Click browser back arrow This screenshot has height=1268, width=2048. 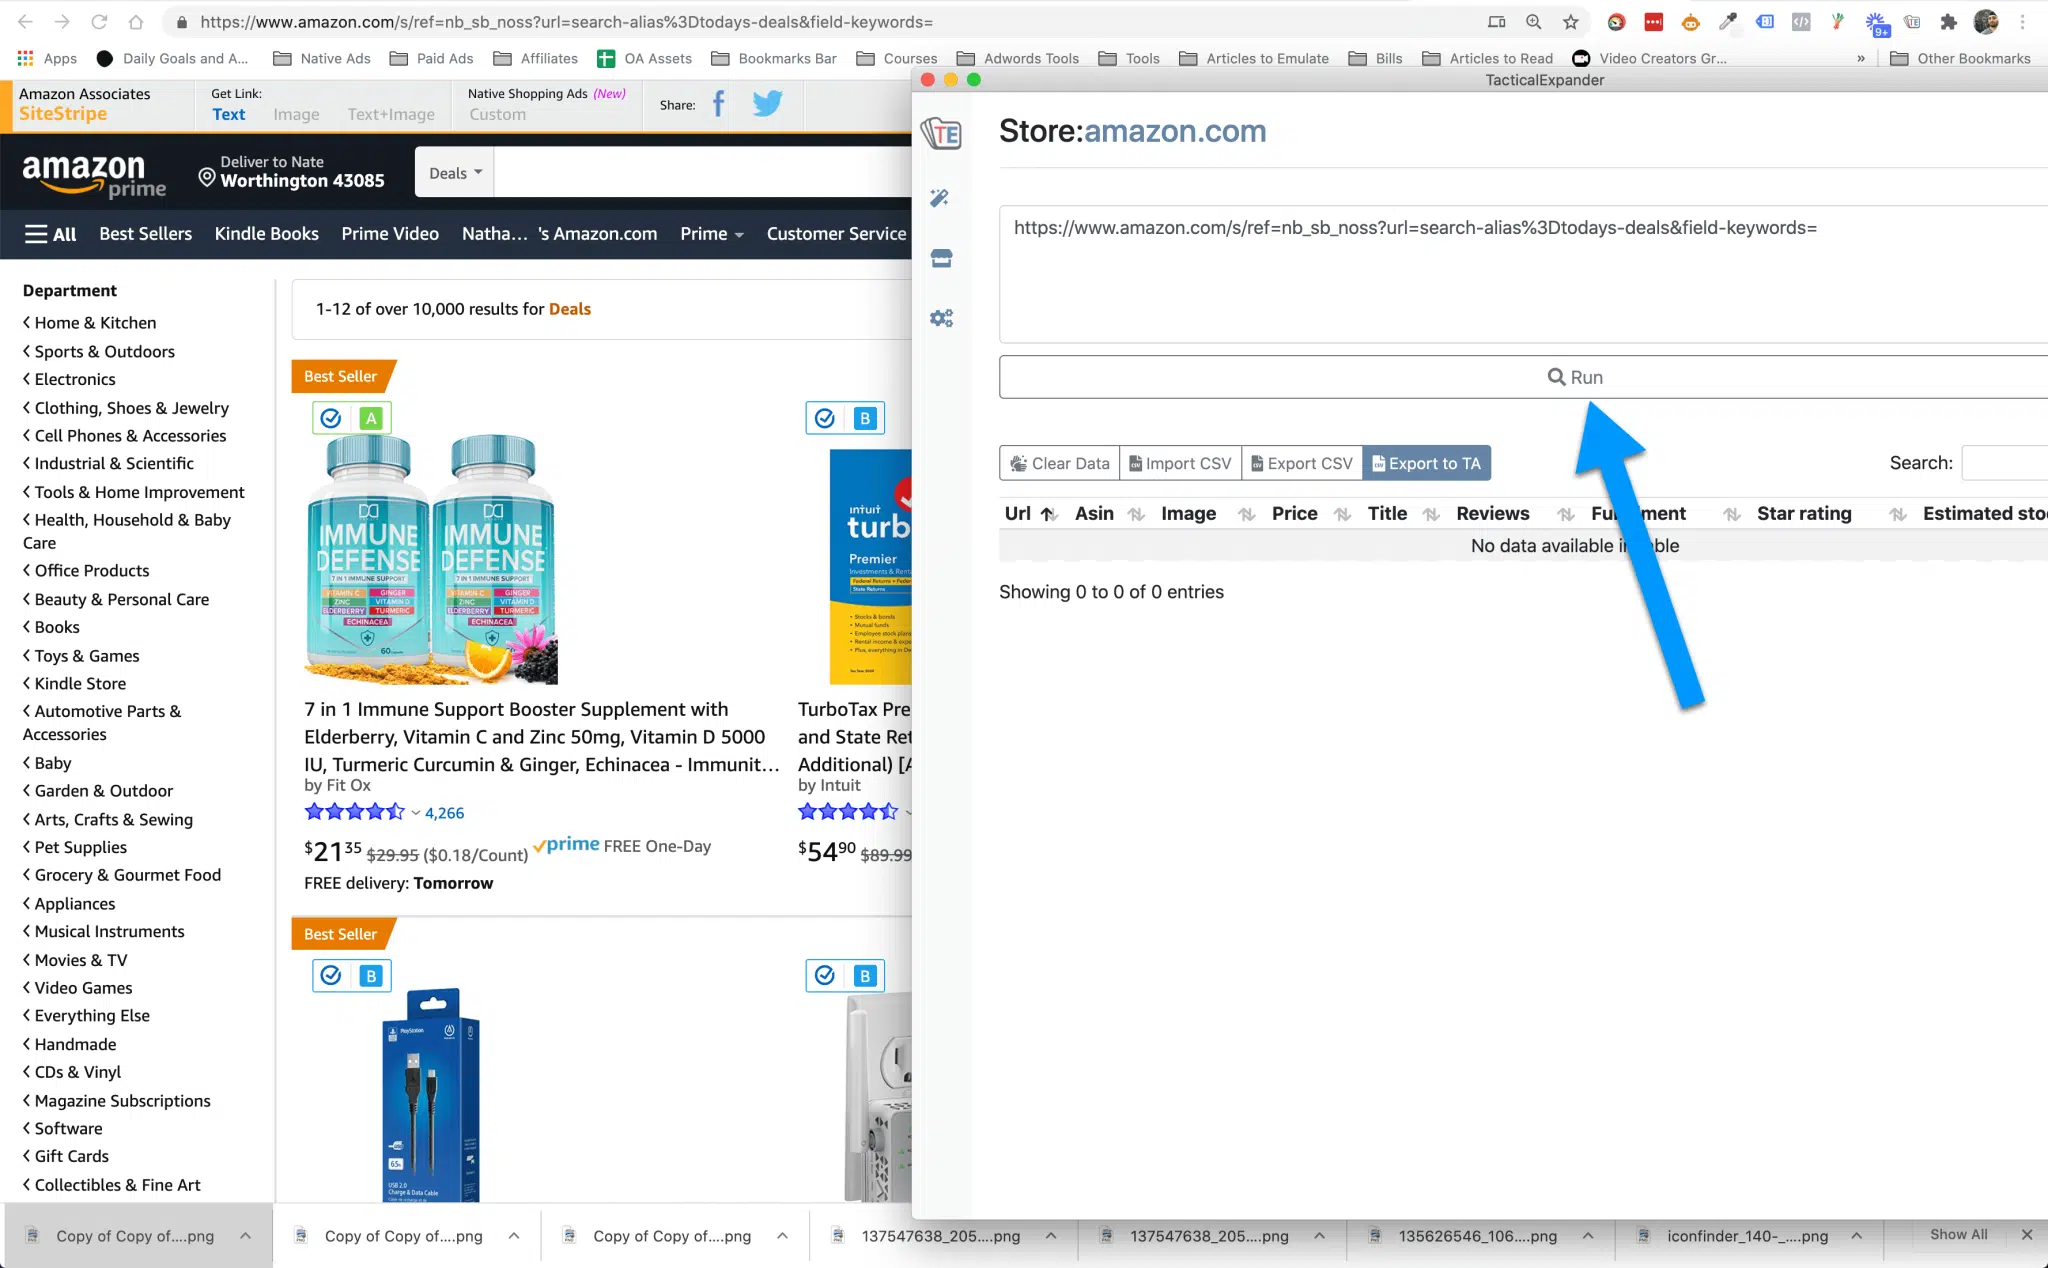pos(25,22)
